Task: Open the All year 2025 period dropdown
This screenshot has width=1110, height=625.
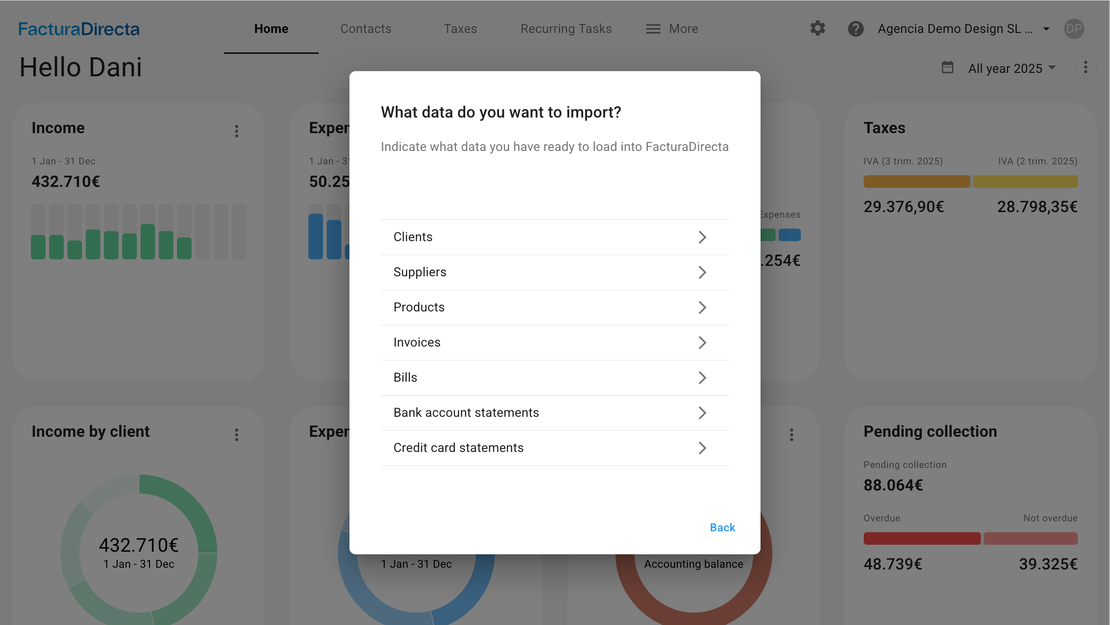Action: click(1011, 69)
